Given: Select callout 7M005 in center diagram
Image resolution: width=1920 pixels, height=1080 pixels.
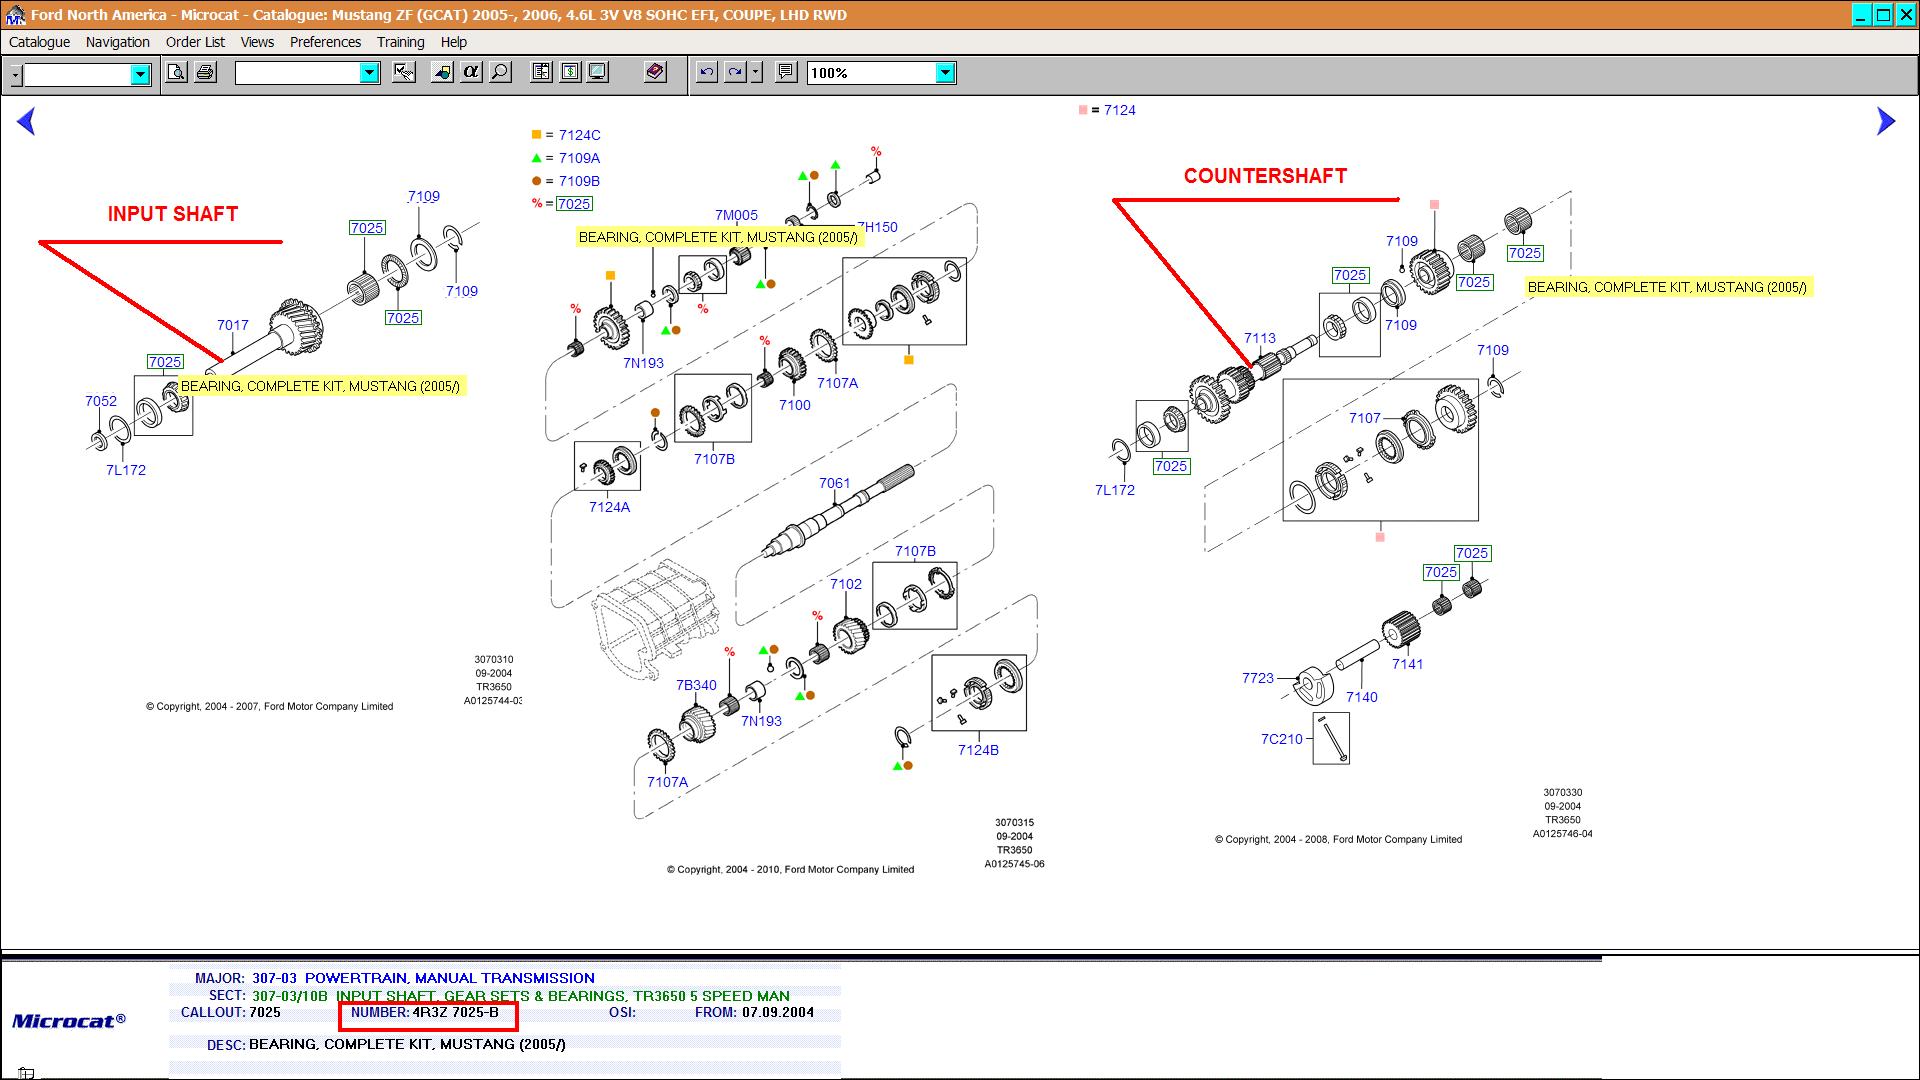Looking at the screenshot, I should (x=736, y=215).
